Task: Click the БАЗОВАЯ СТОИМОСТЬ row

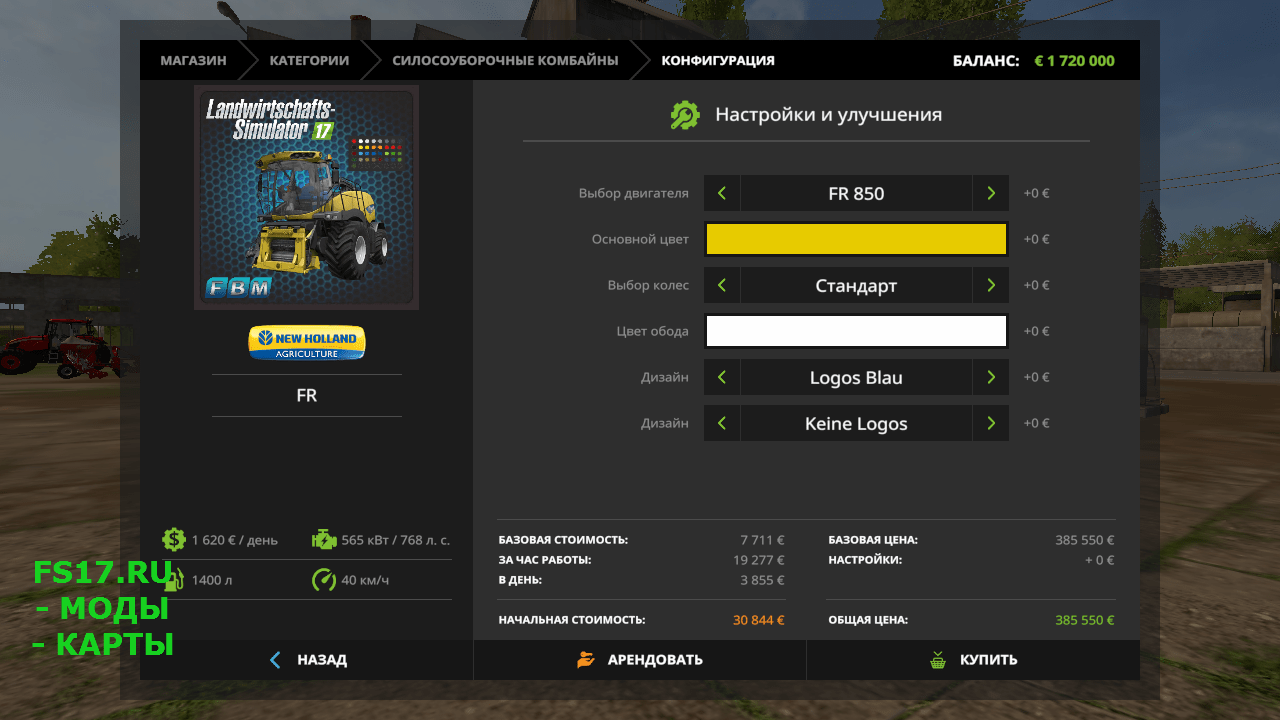Action: tap(641, 540)
